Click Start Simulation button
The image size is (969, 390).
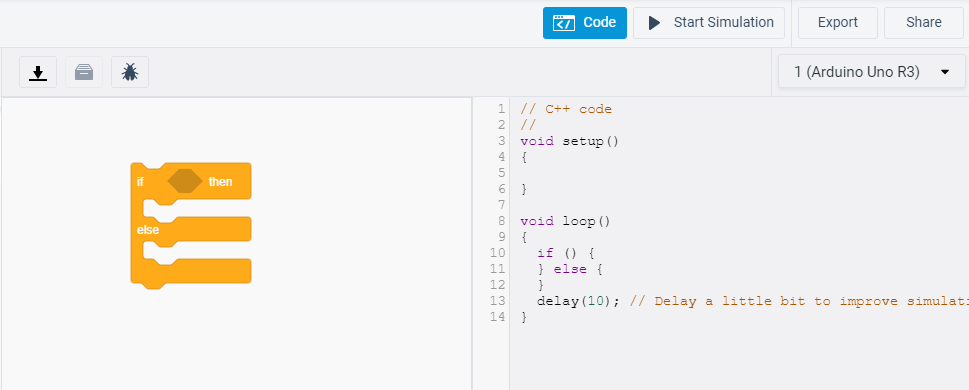[x=709, y=23]
